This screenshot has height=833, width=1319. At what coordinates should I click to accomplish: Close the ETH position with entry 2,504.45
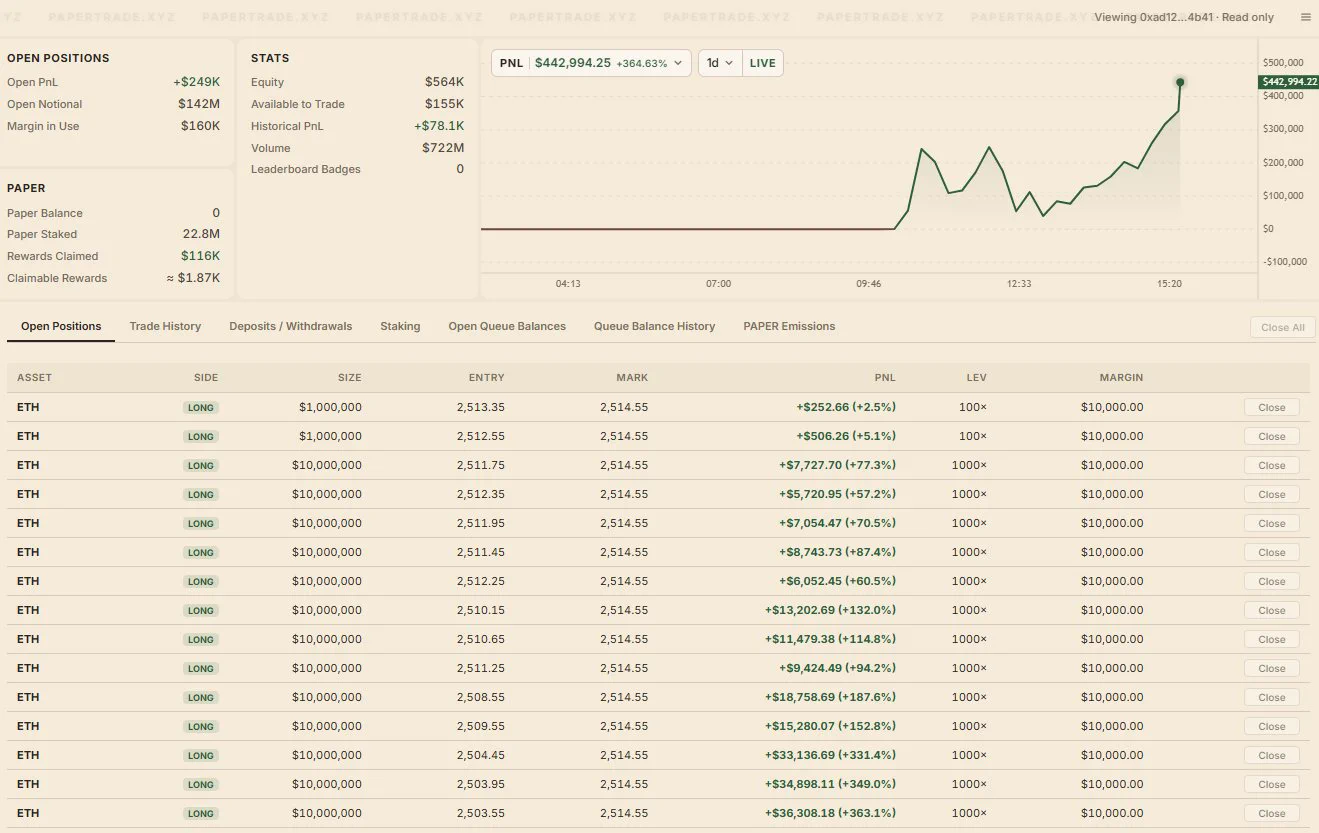(x=1272, y=755)
